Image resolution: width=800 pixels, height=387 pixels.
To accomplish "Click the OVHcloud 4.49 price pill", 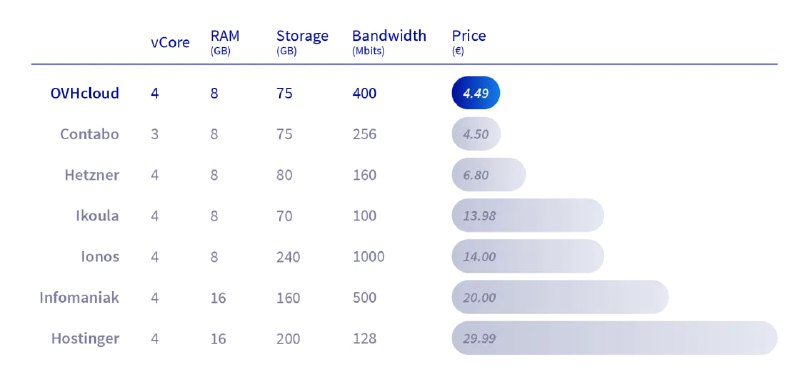I will [476, 93].
